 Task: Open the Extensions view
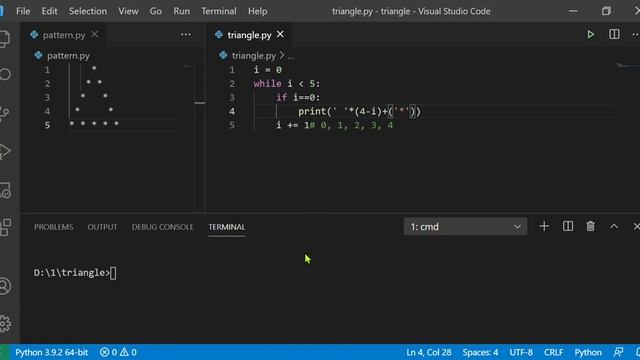[x=5, y=227]
